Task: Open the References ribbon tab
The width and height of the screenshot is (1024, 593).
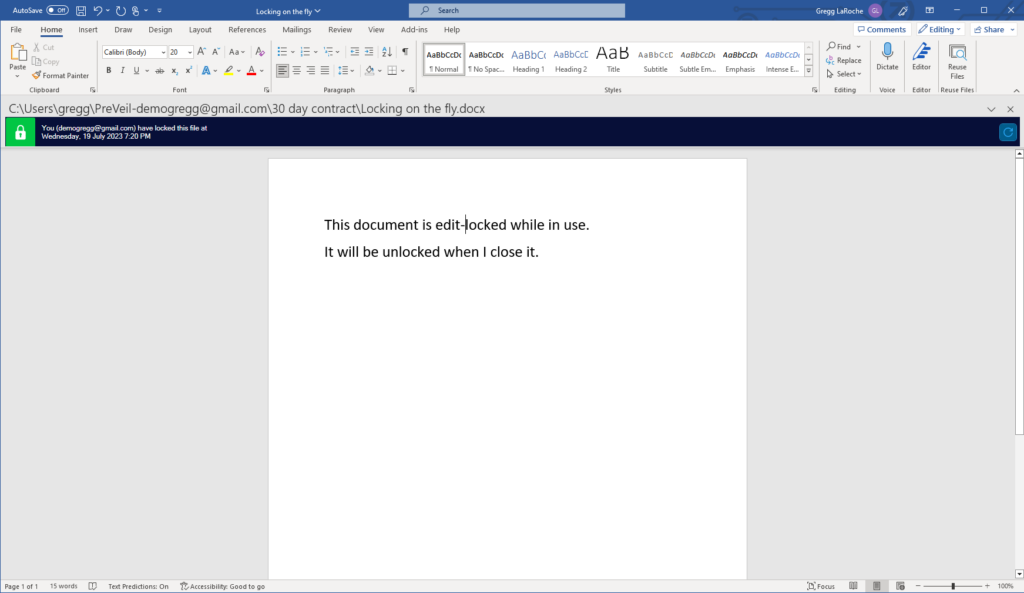Action: 247,30
